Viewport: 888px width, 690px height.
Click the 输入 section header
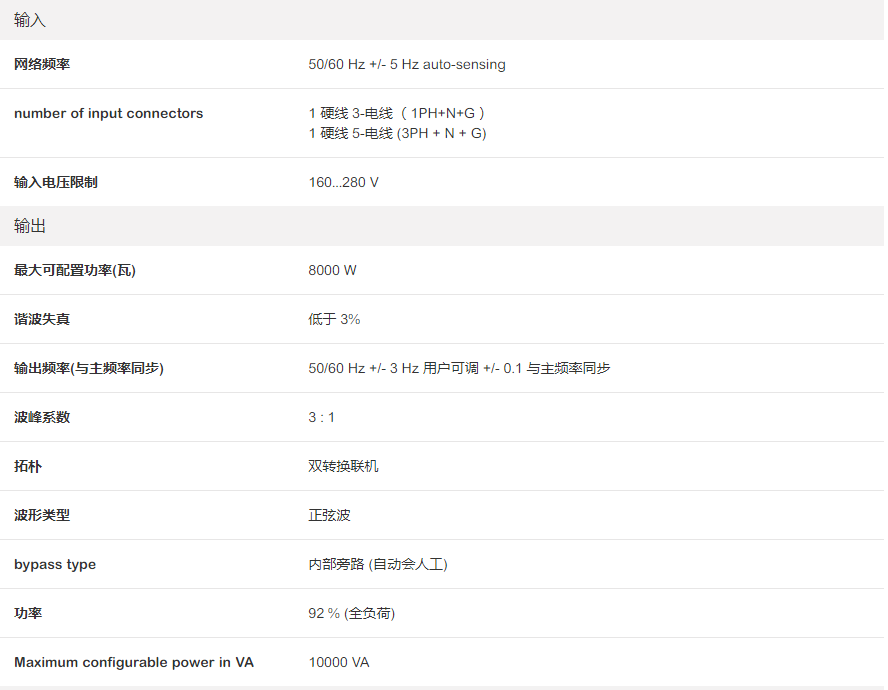pyautogui.click(x=30, y=20)
